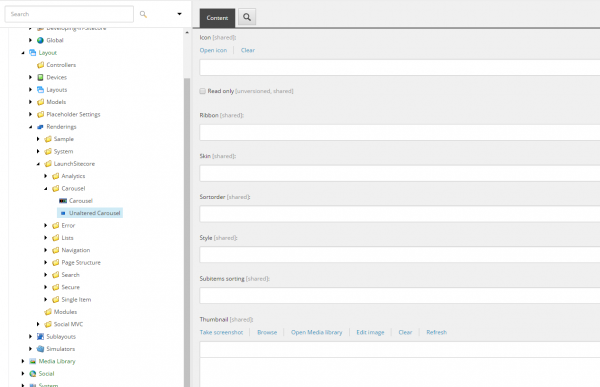Select the Unaltered Carousel tree item
Image resolution: width=600 pixels, height=387 pixels.
point(90,213)
